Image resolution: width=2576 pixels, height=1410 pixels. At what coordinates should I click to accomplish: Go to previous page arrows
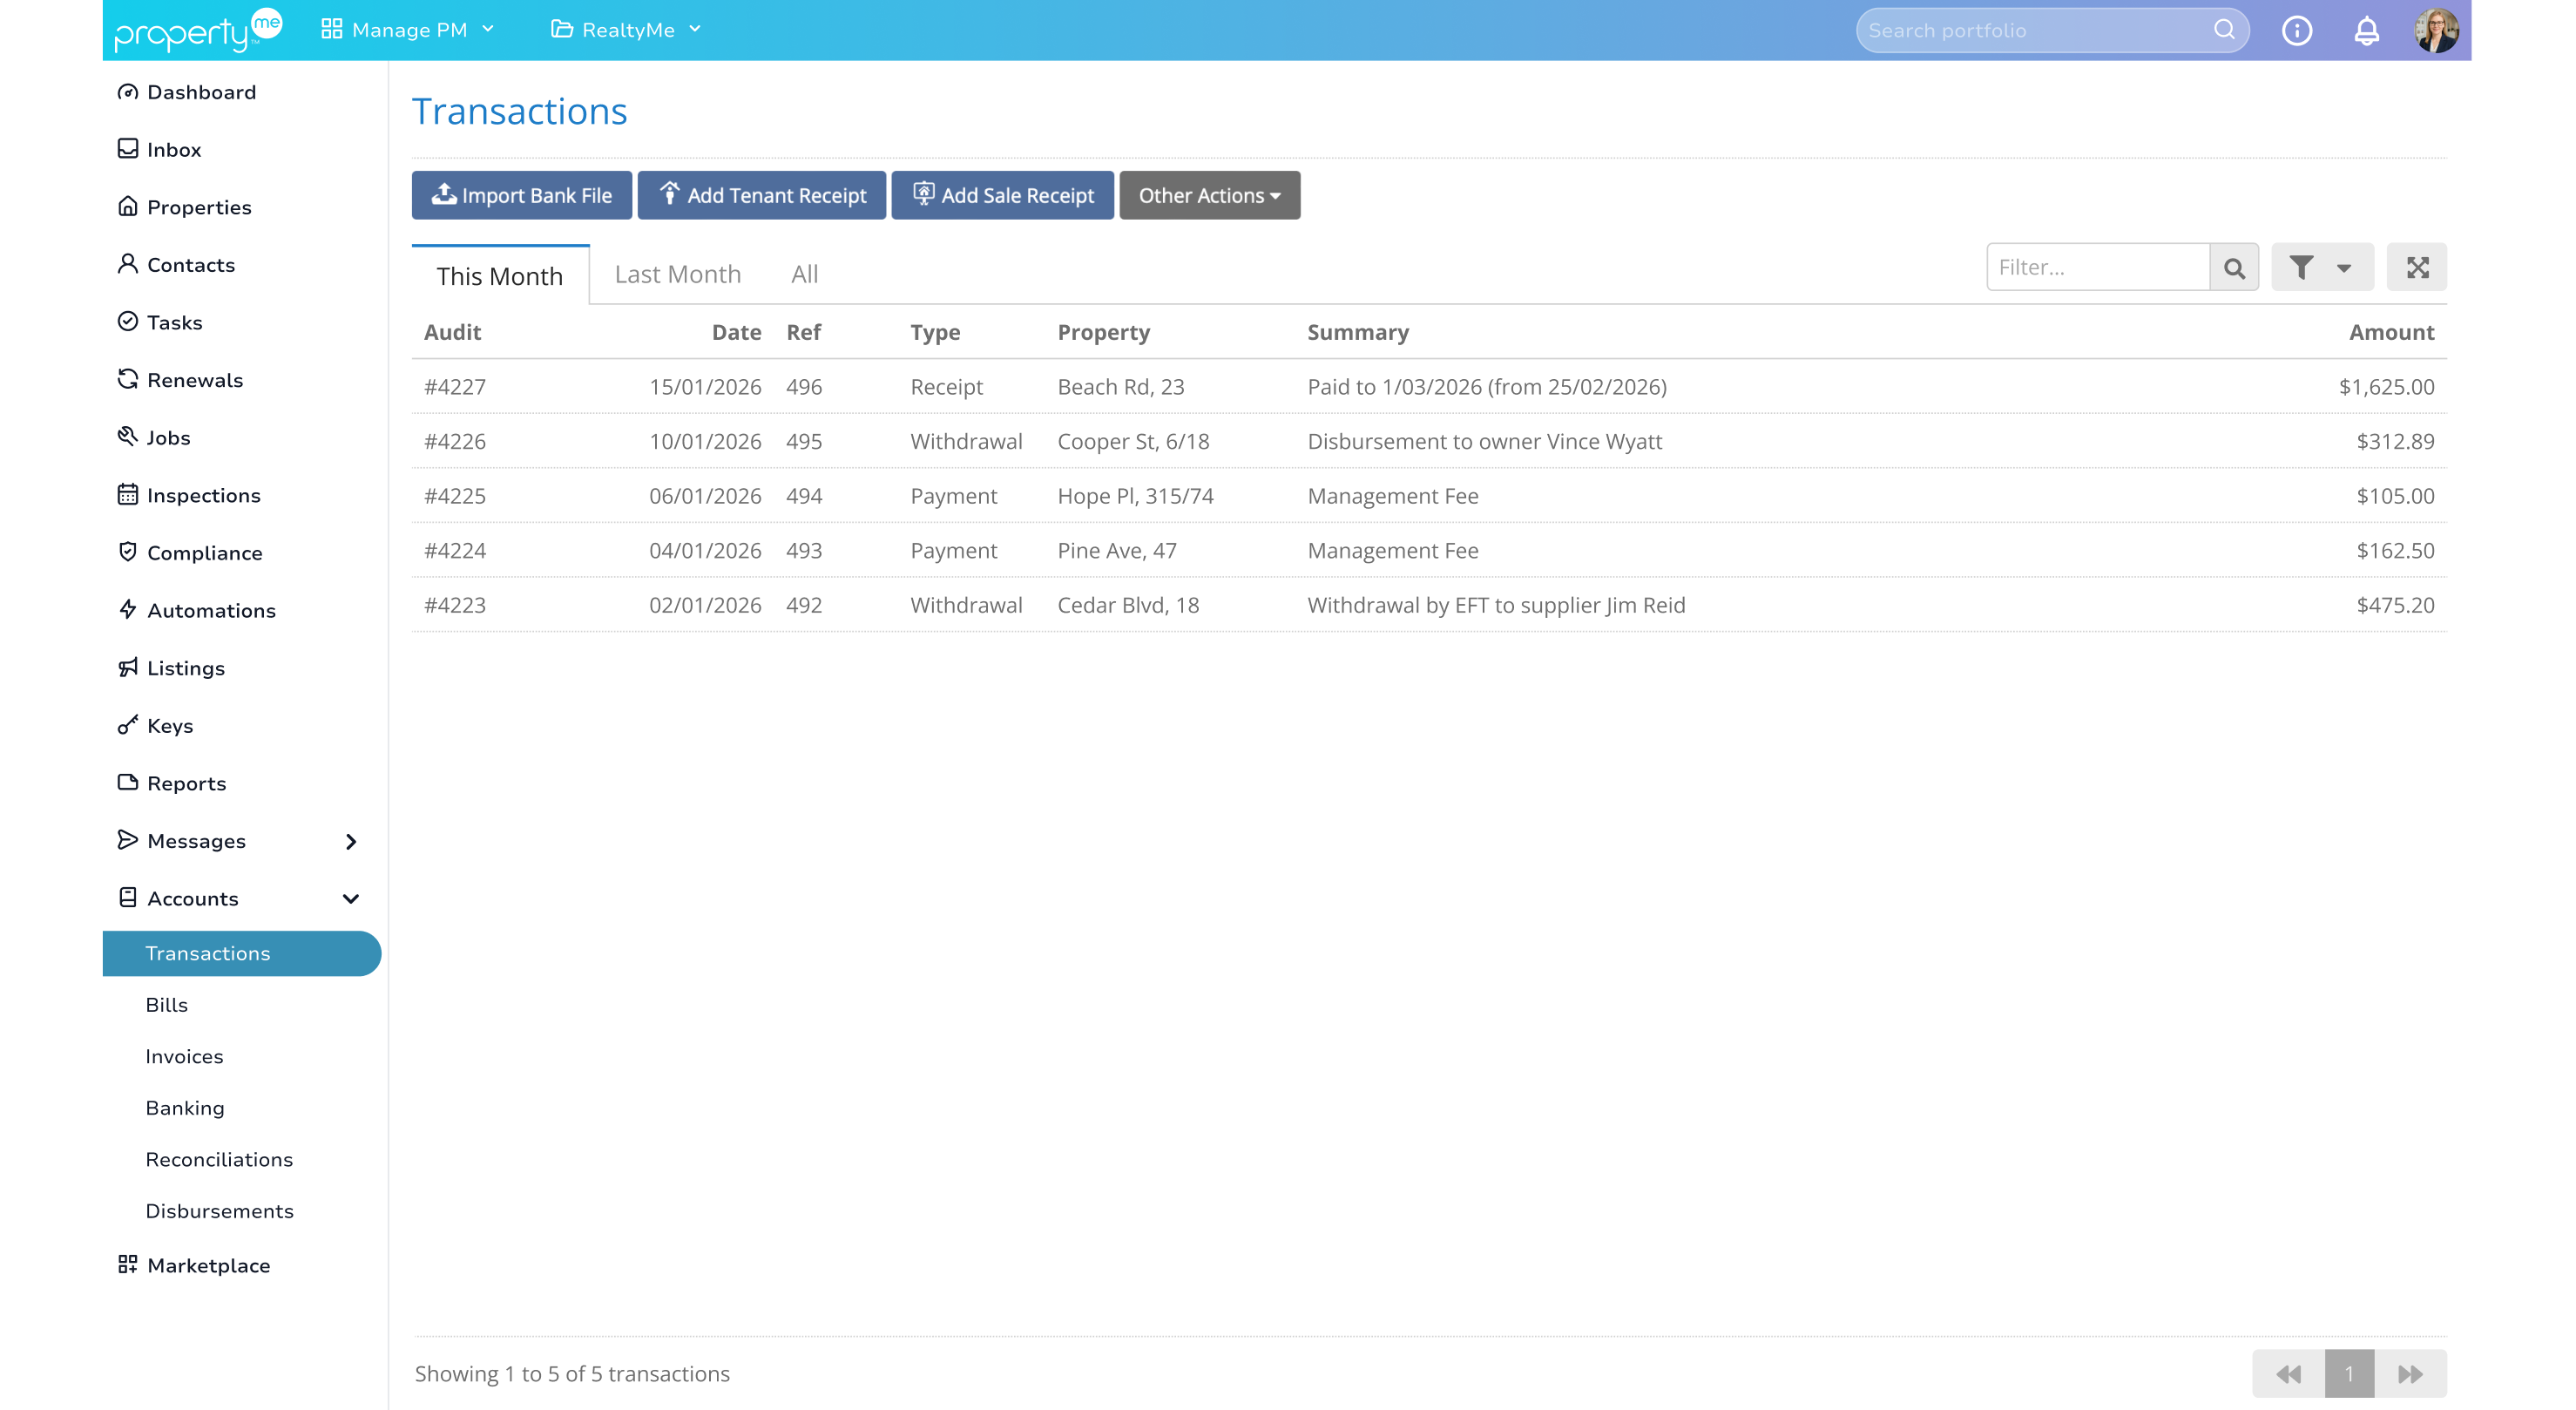(2288, 1374)
